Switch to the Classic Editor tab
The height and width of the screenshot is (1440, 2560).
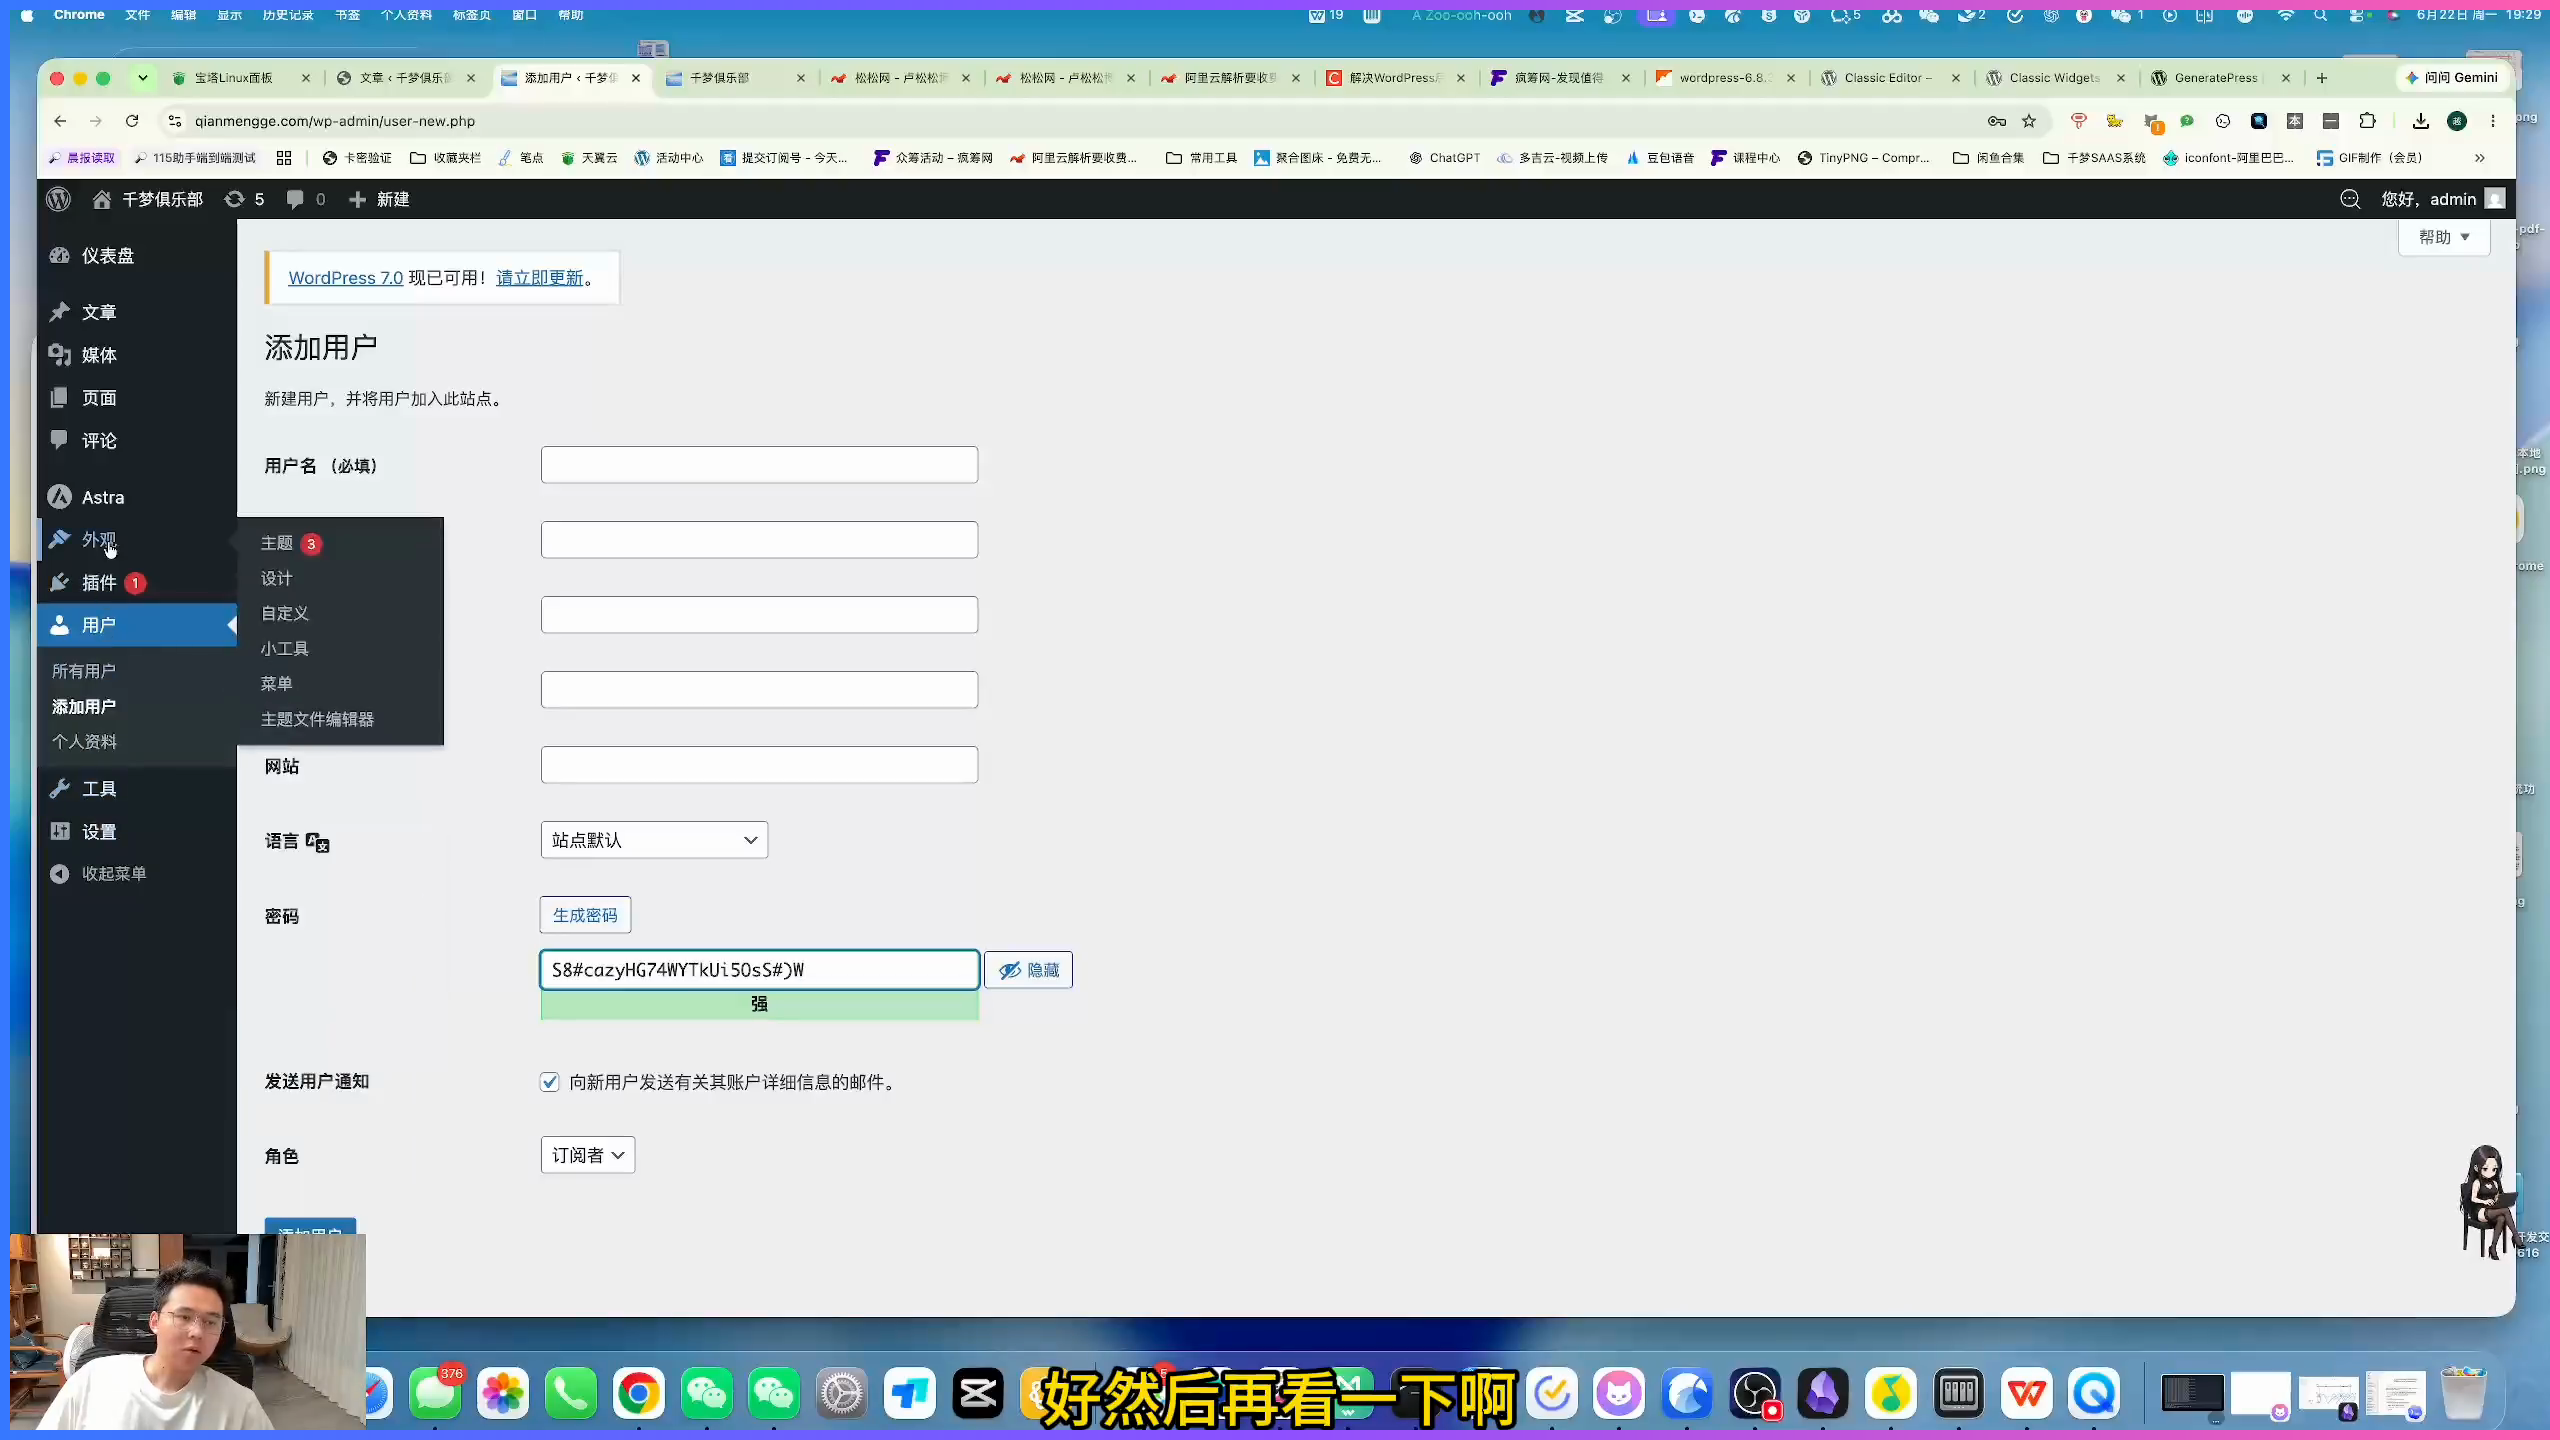[1888, 78]
